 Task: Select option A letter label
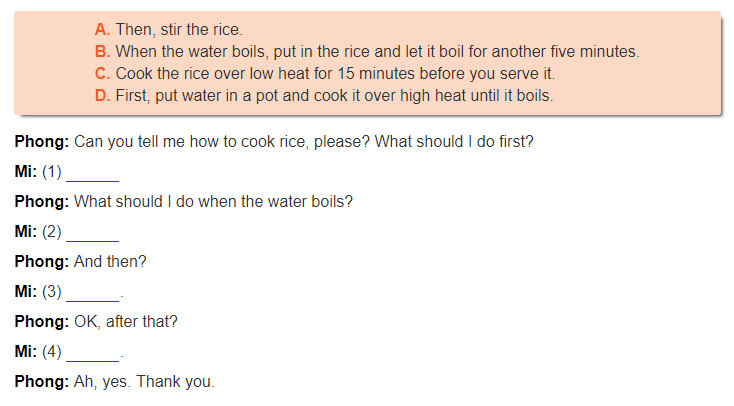click(x=102, y=30)
